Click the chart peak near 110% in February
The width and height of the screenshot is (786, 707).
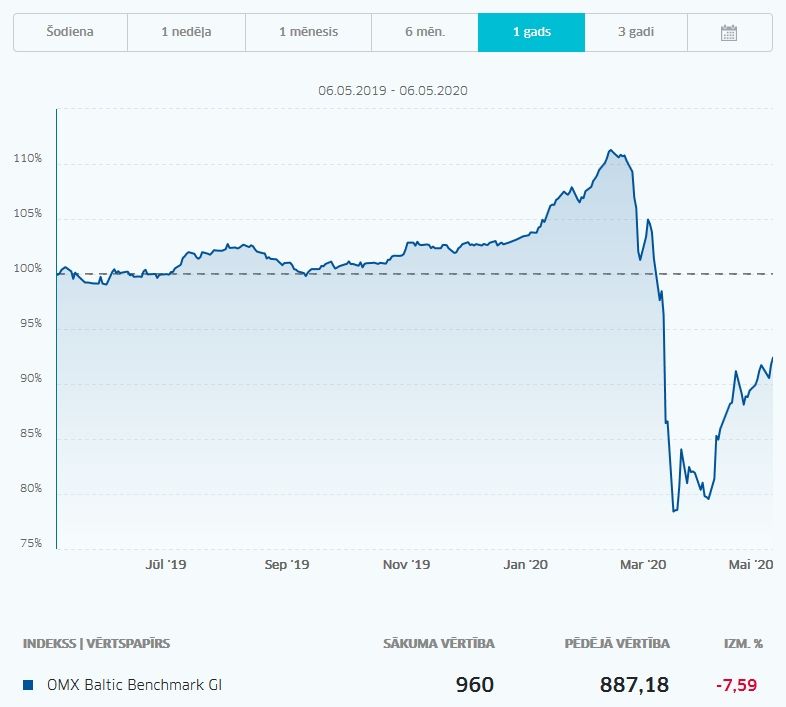(610, 150)
